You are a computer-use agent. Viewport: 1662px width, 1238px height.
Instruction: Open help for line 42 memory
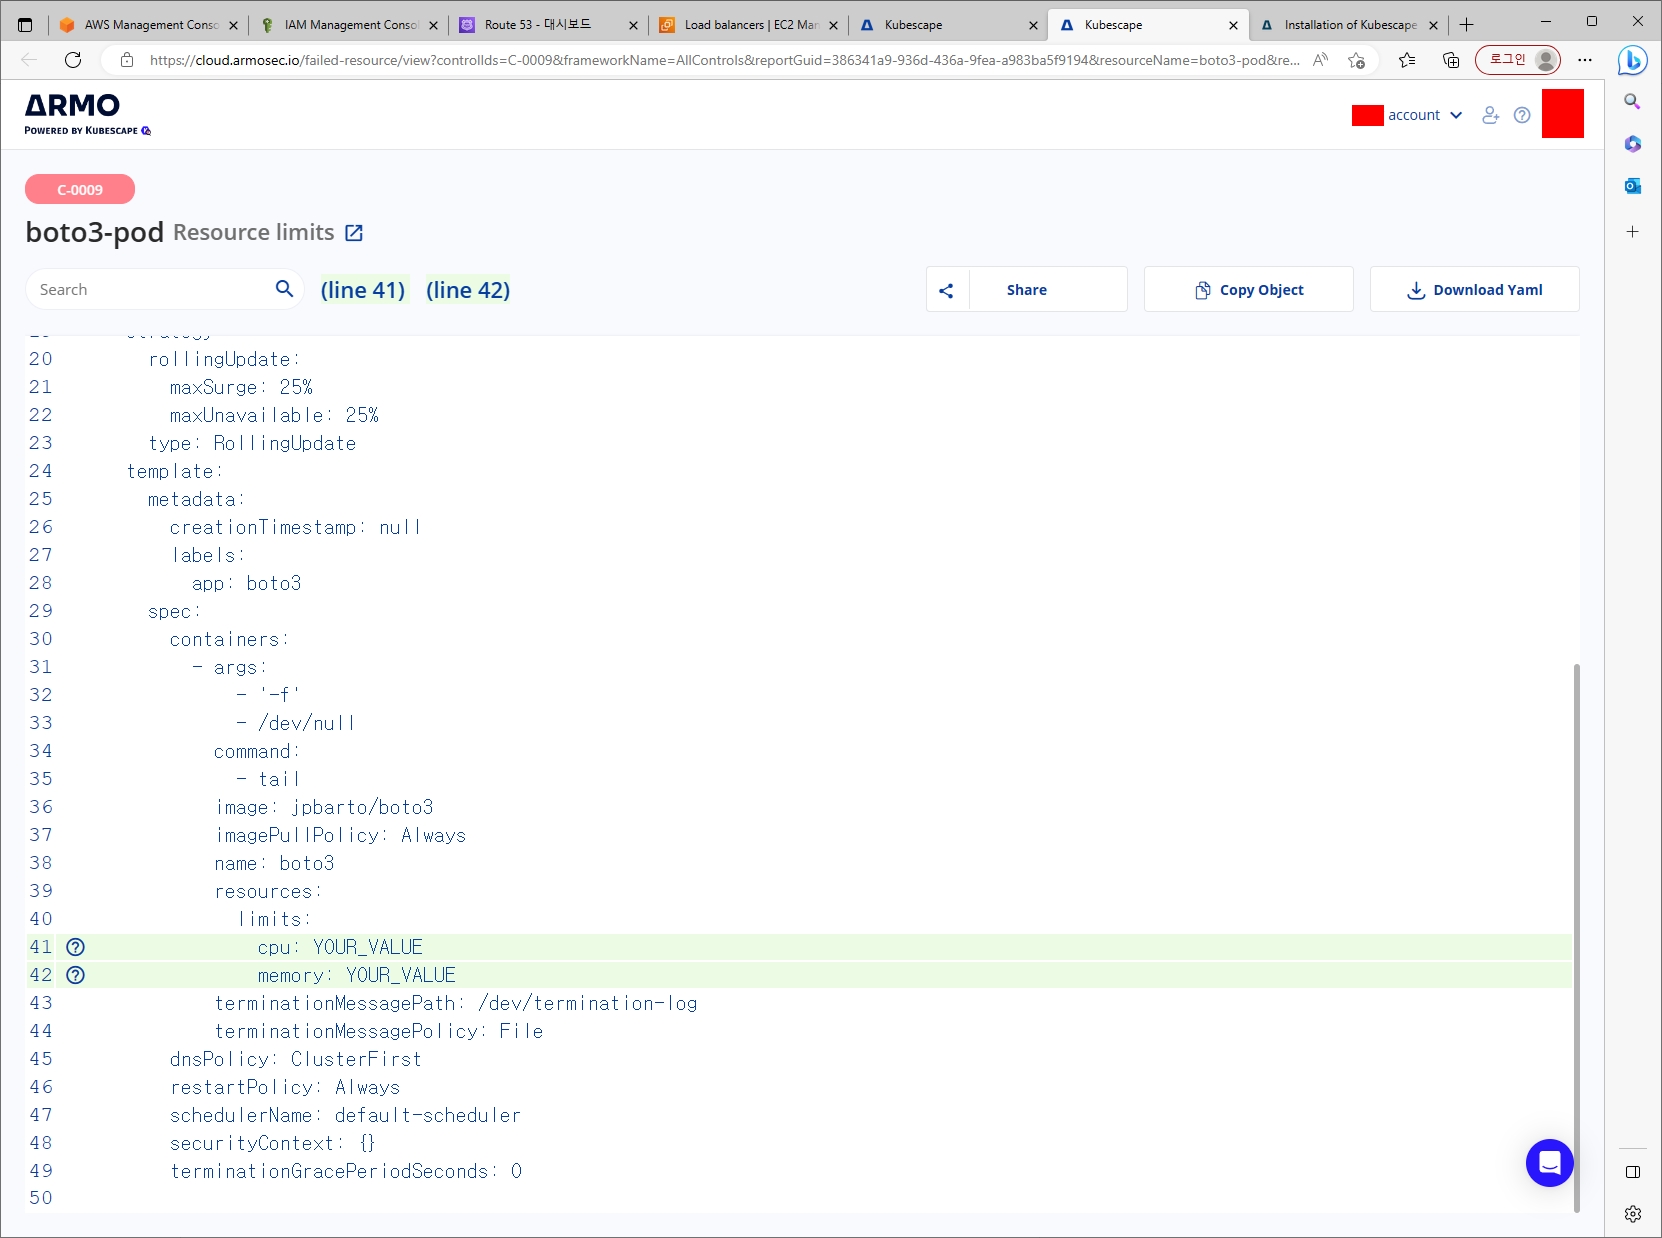coord(75,975)
